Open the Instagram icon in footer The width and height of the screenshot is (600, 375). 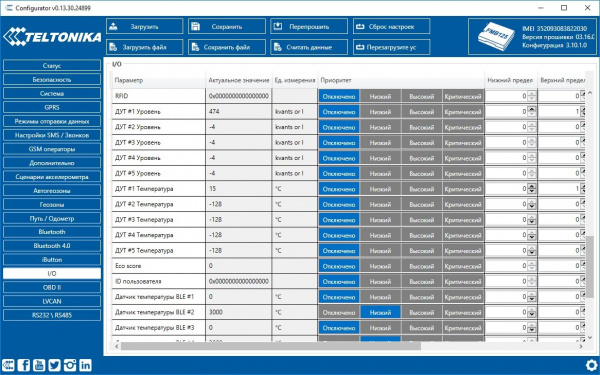[70, 365]
